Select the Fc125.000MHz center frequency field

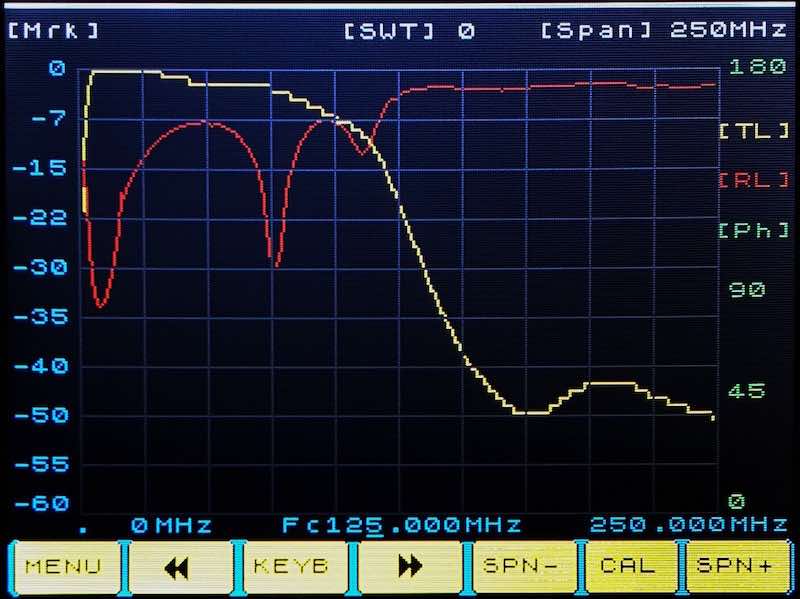coord(401,525)
